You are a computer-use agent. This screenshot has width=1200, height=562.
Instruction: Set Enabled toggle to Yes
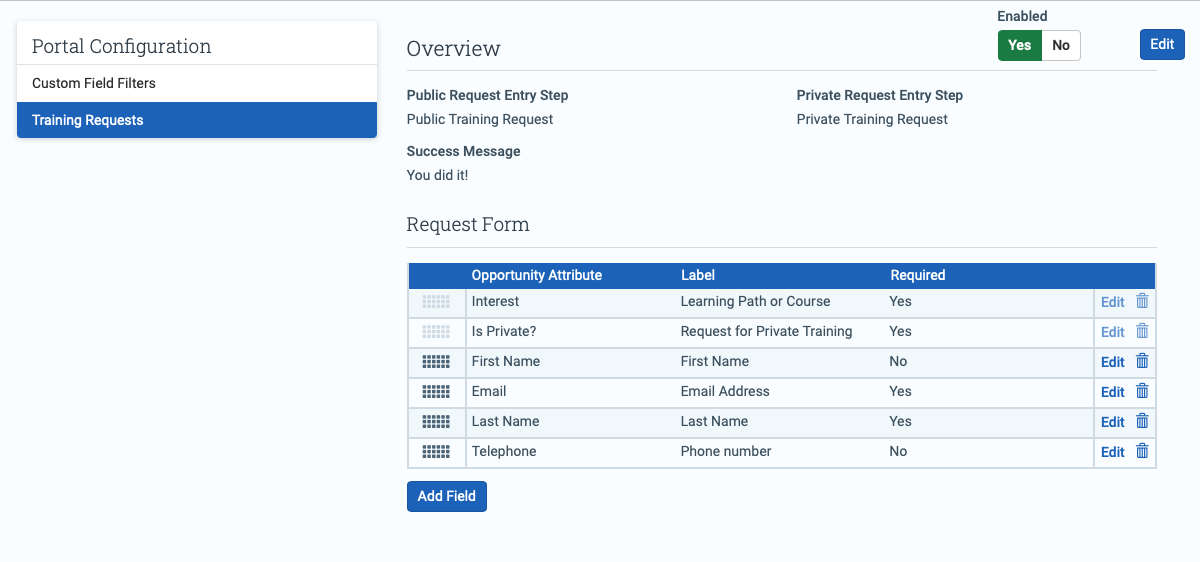[x=1020, y=45]
